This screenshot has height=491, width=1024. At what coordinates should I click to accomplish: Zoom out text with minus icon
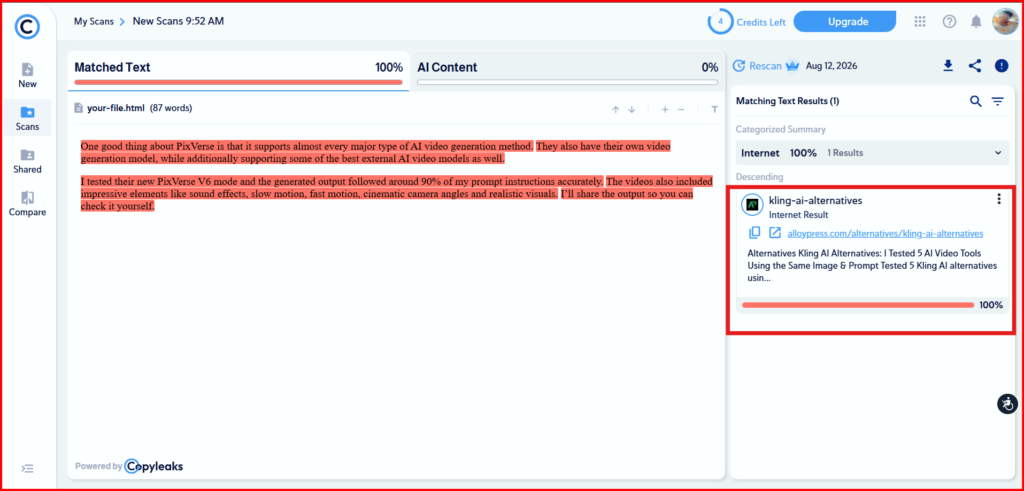[x=681, y=110]
